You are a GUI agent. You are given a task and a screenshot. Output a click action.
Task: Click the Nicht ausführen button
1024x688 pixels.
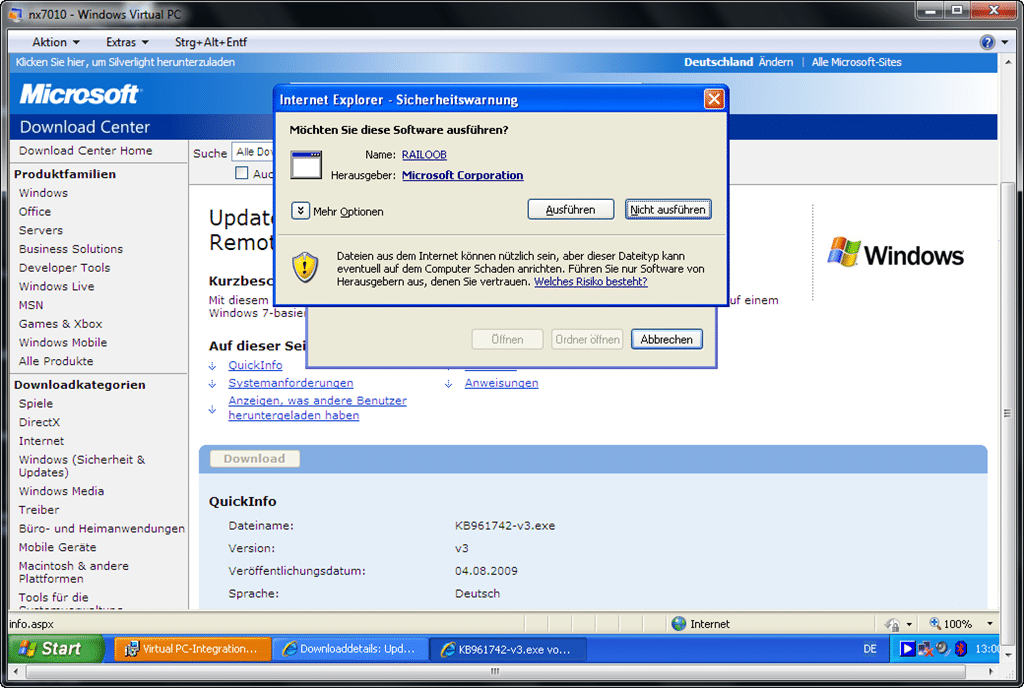(x=667, y=210)
